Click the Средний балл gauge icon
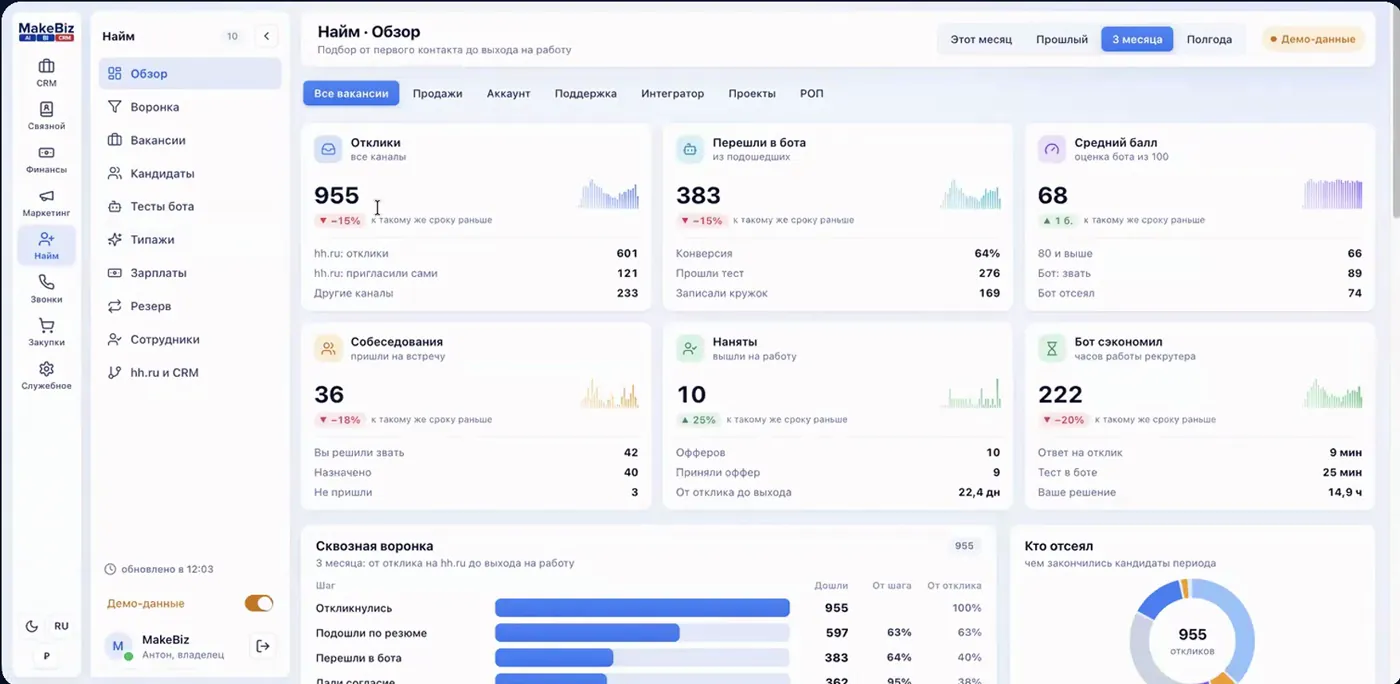Viewport: 1400px width, 684px height. click(x=1052, y=149)
